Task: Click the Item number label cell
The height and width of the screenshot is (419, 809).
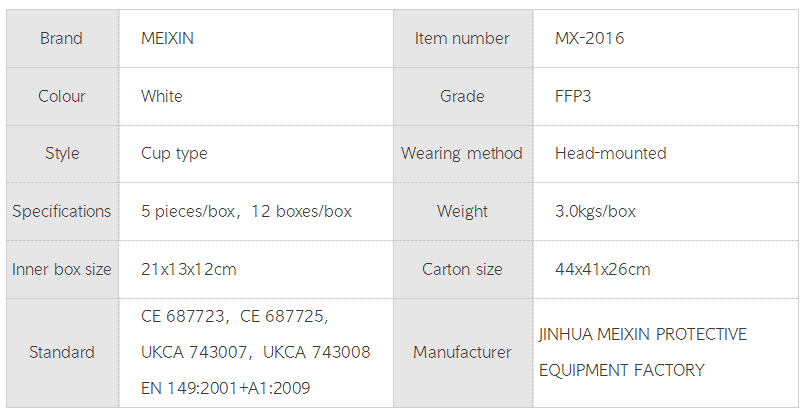Action: pos(462,39)
